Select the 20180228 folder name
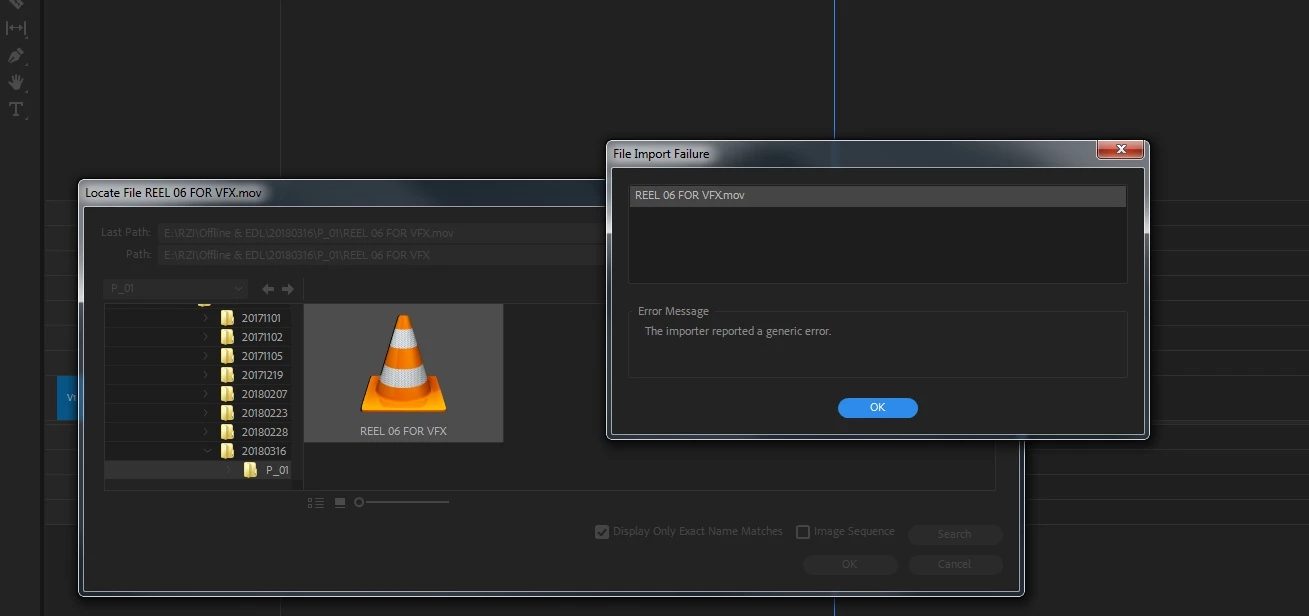The image size is (1309, 616). [x=264, y=432]
